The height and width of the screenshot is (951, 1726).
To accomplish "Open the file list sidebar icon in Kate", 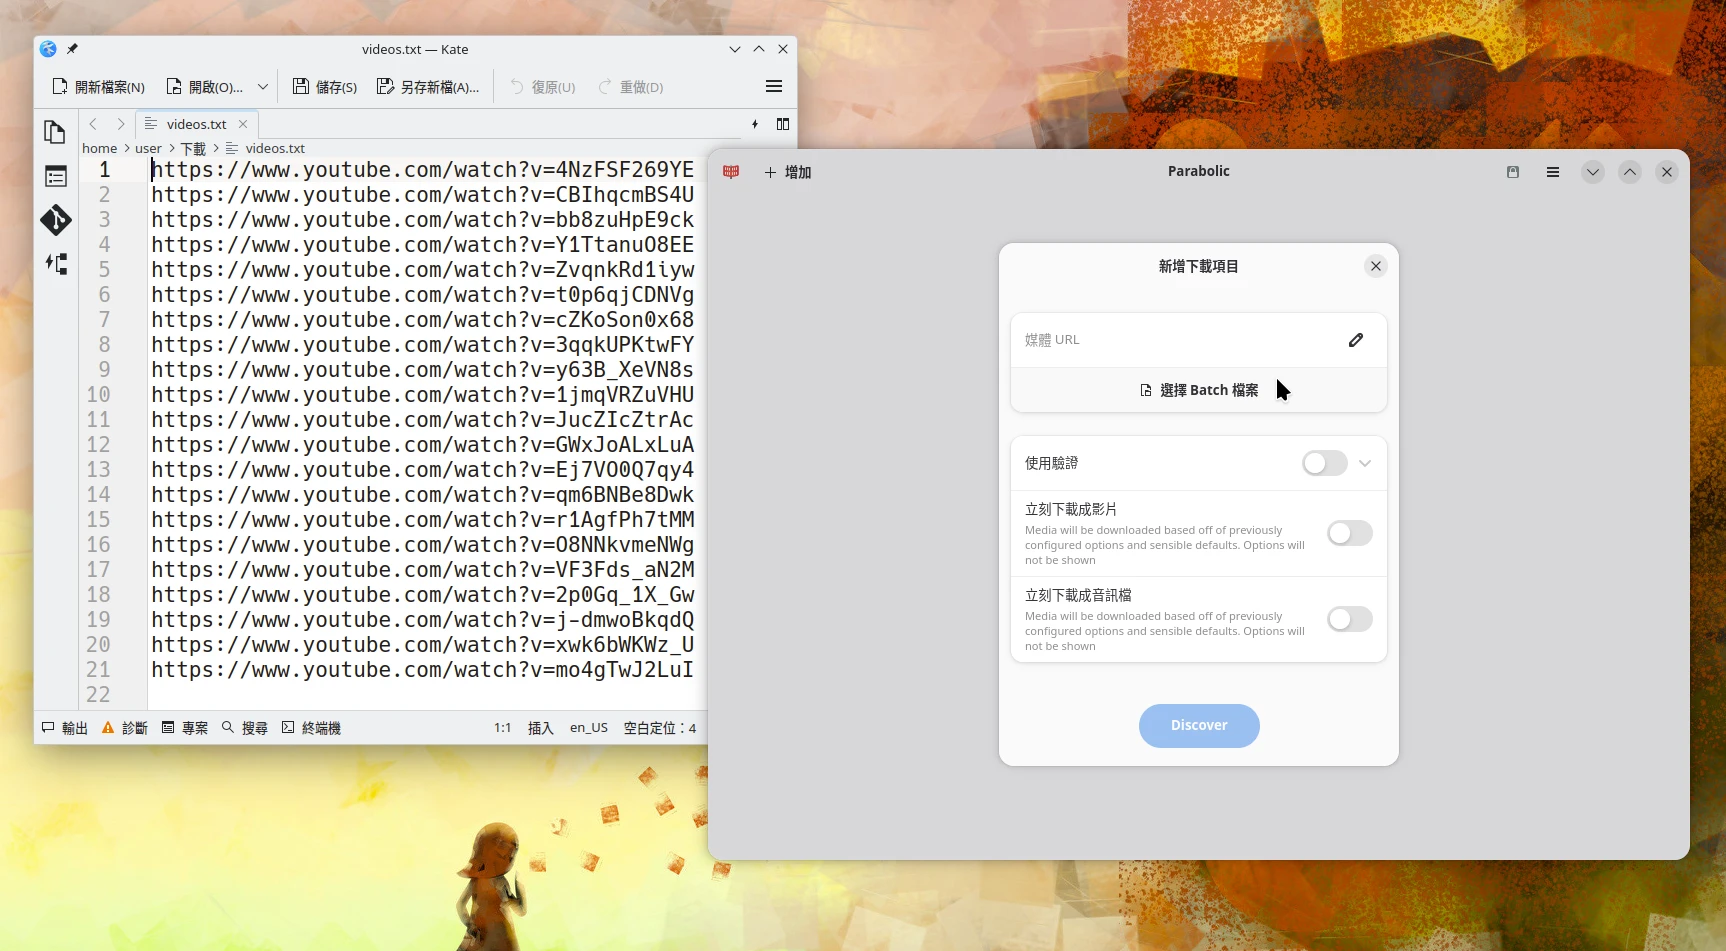I will tap(56, 177).
